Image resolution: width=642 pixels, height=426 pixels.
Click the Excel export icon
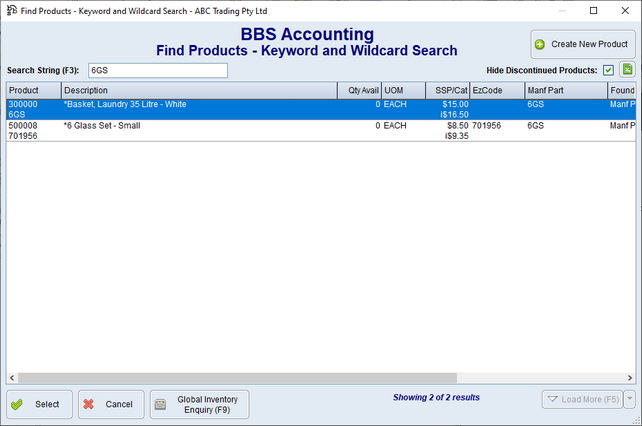point(627,70)
